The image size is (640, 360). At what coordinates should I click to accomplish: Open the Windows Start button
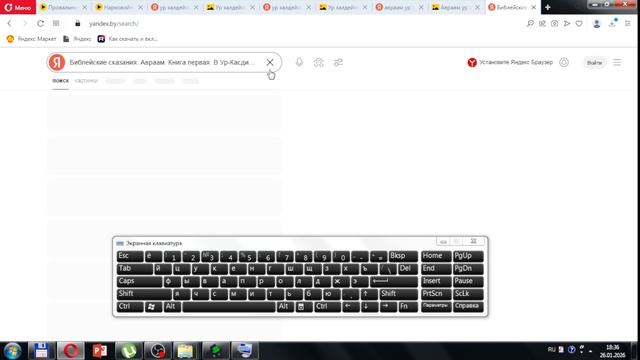coord(12,351)
